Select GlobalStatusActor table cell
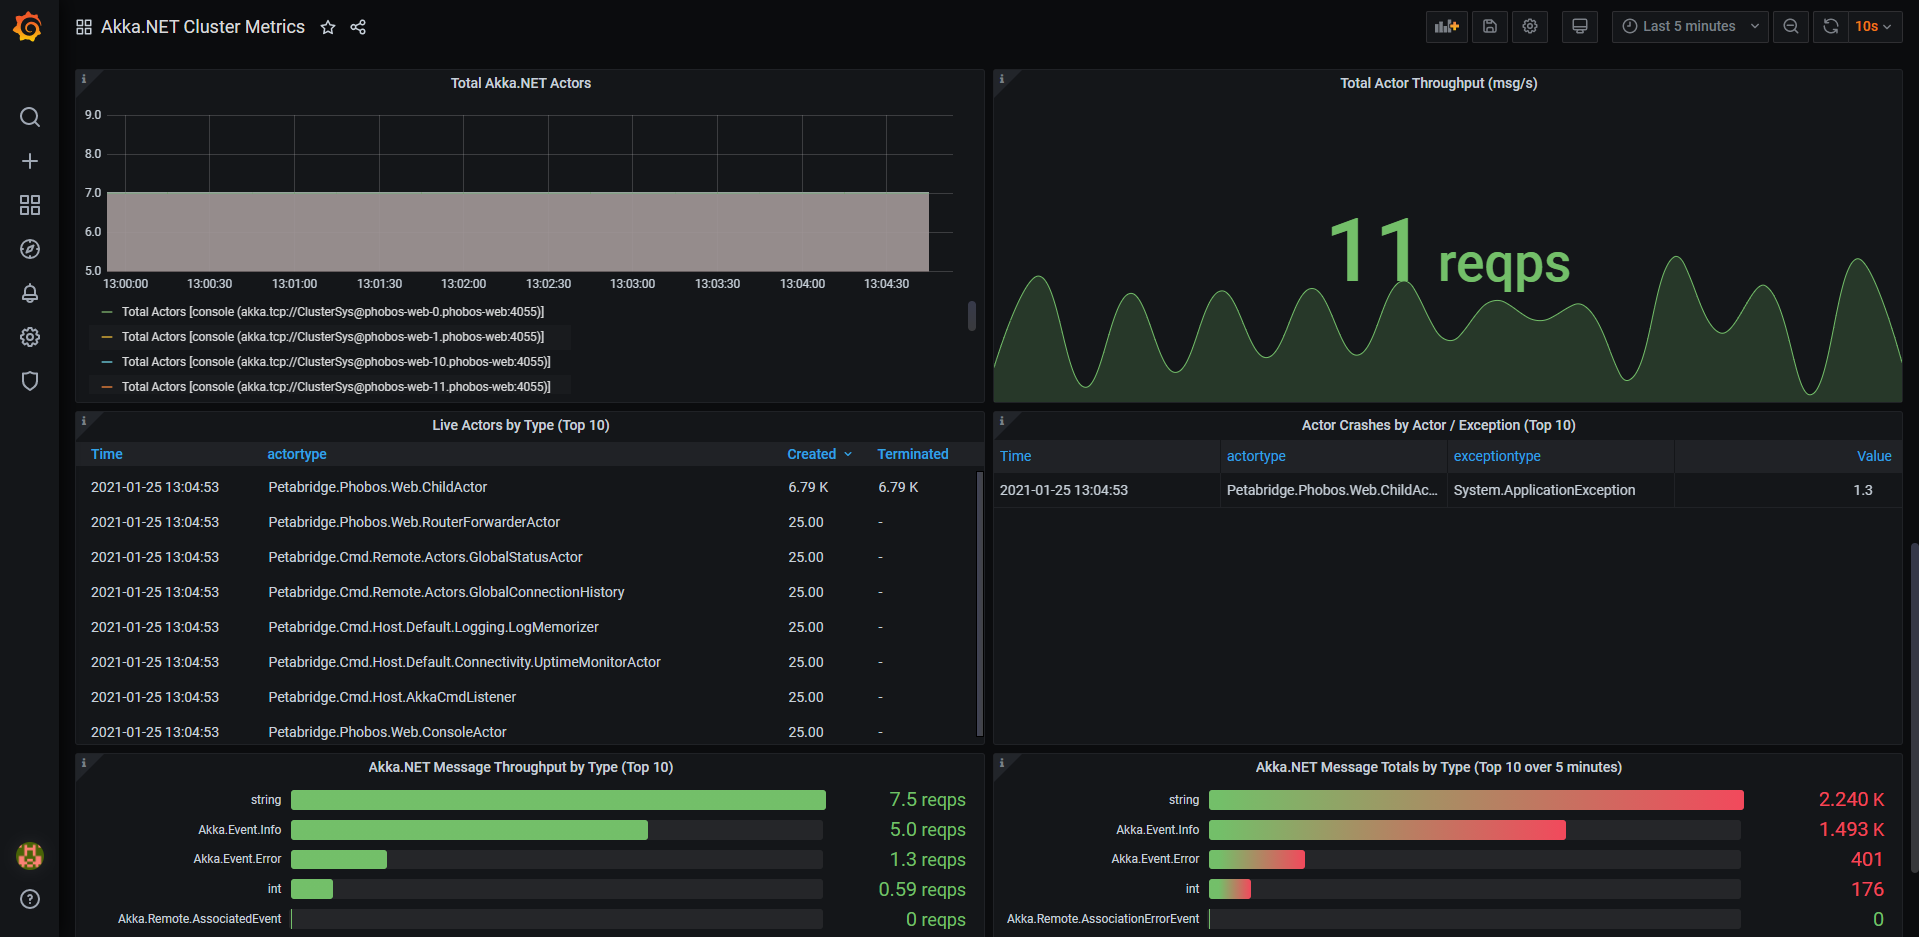1919x937 pixels. [425, 557]
